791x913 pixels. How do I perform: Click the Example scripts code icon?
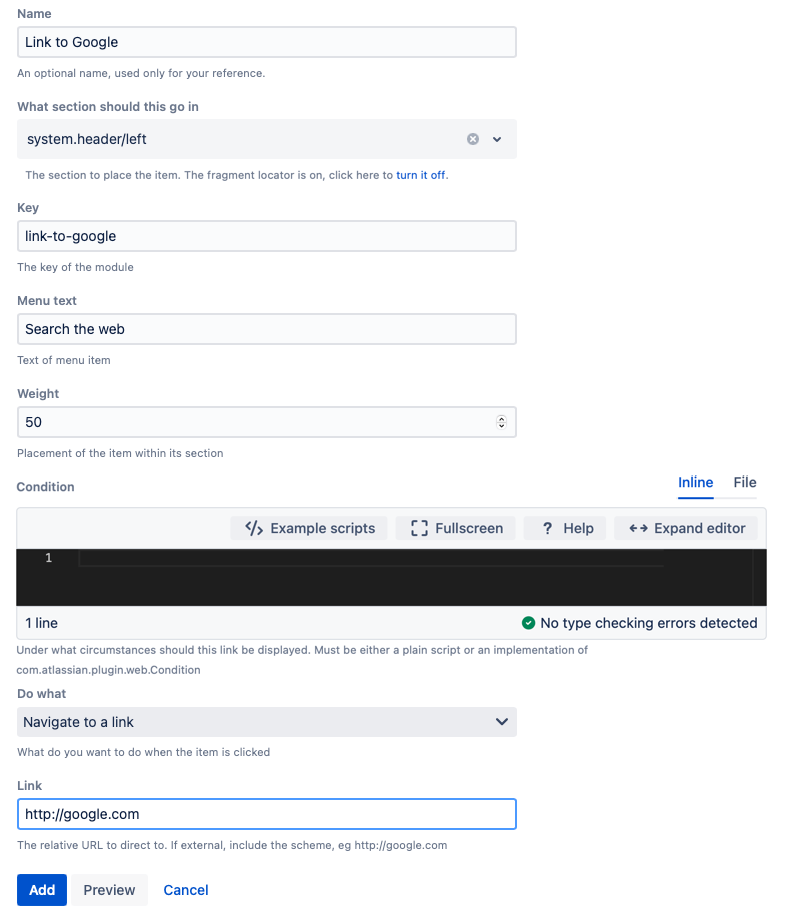pos(254,528)
